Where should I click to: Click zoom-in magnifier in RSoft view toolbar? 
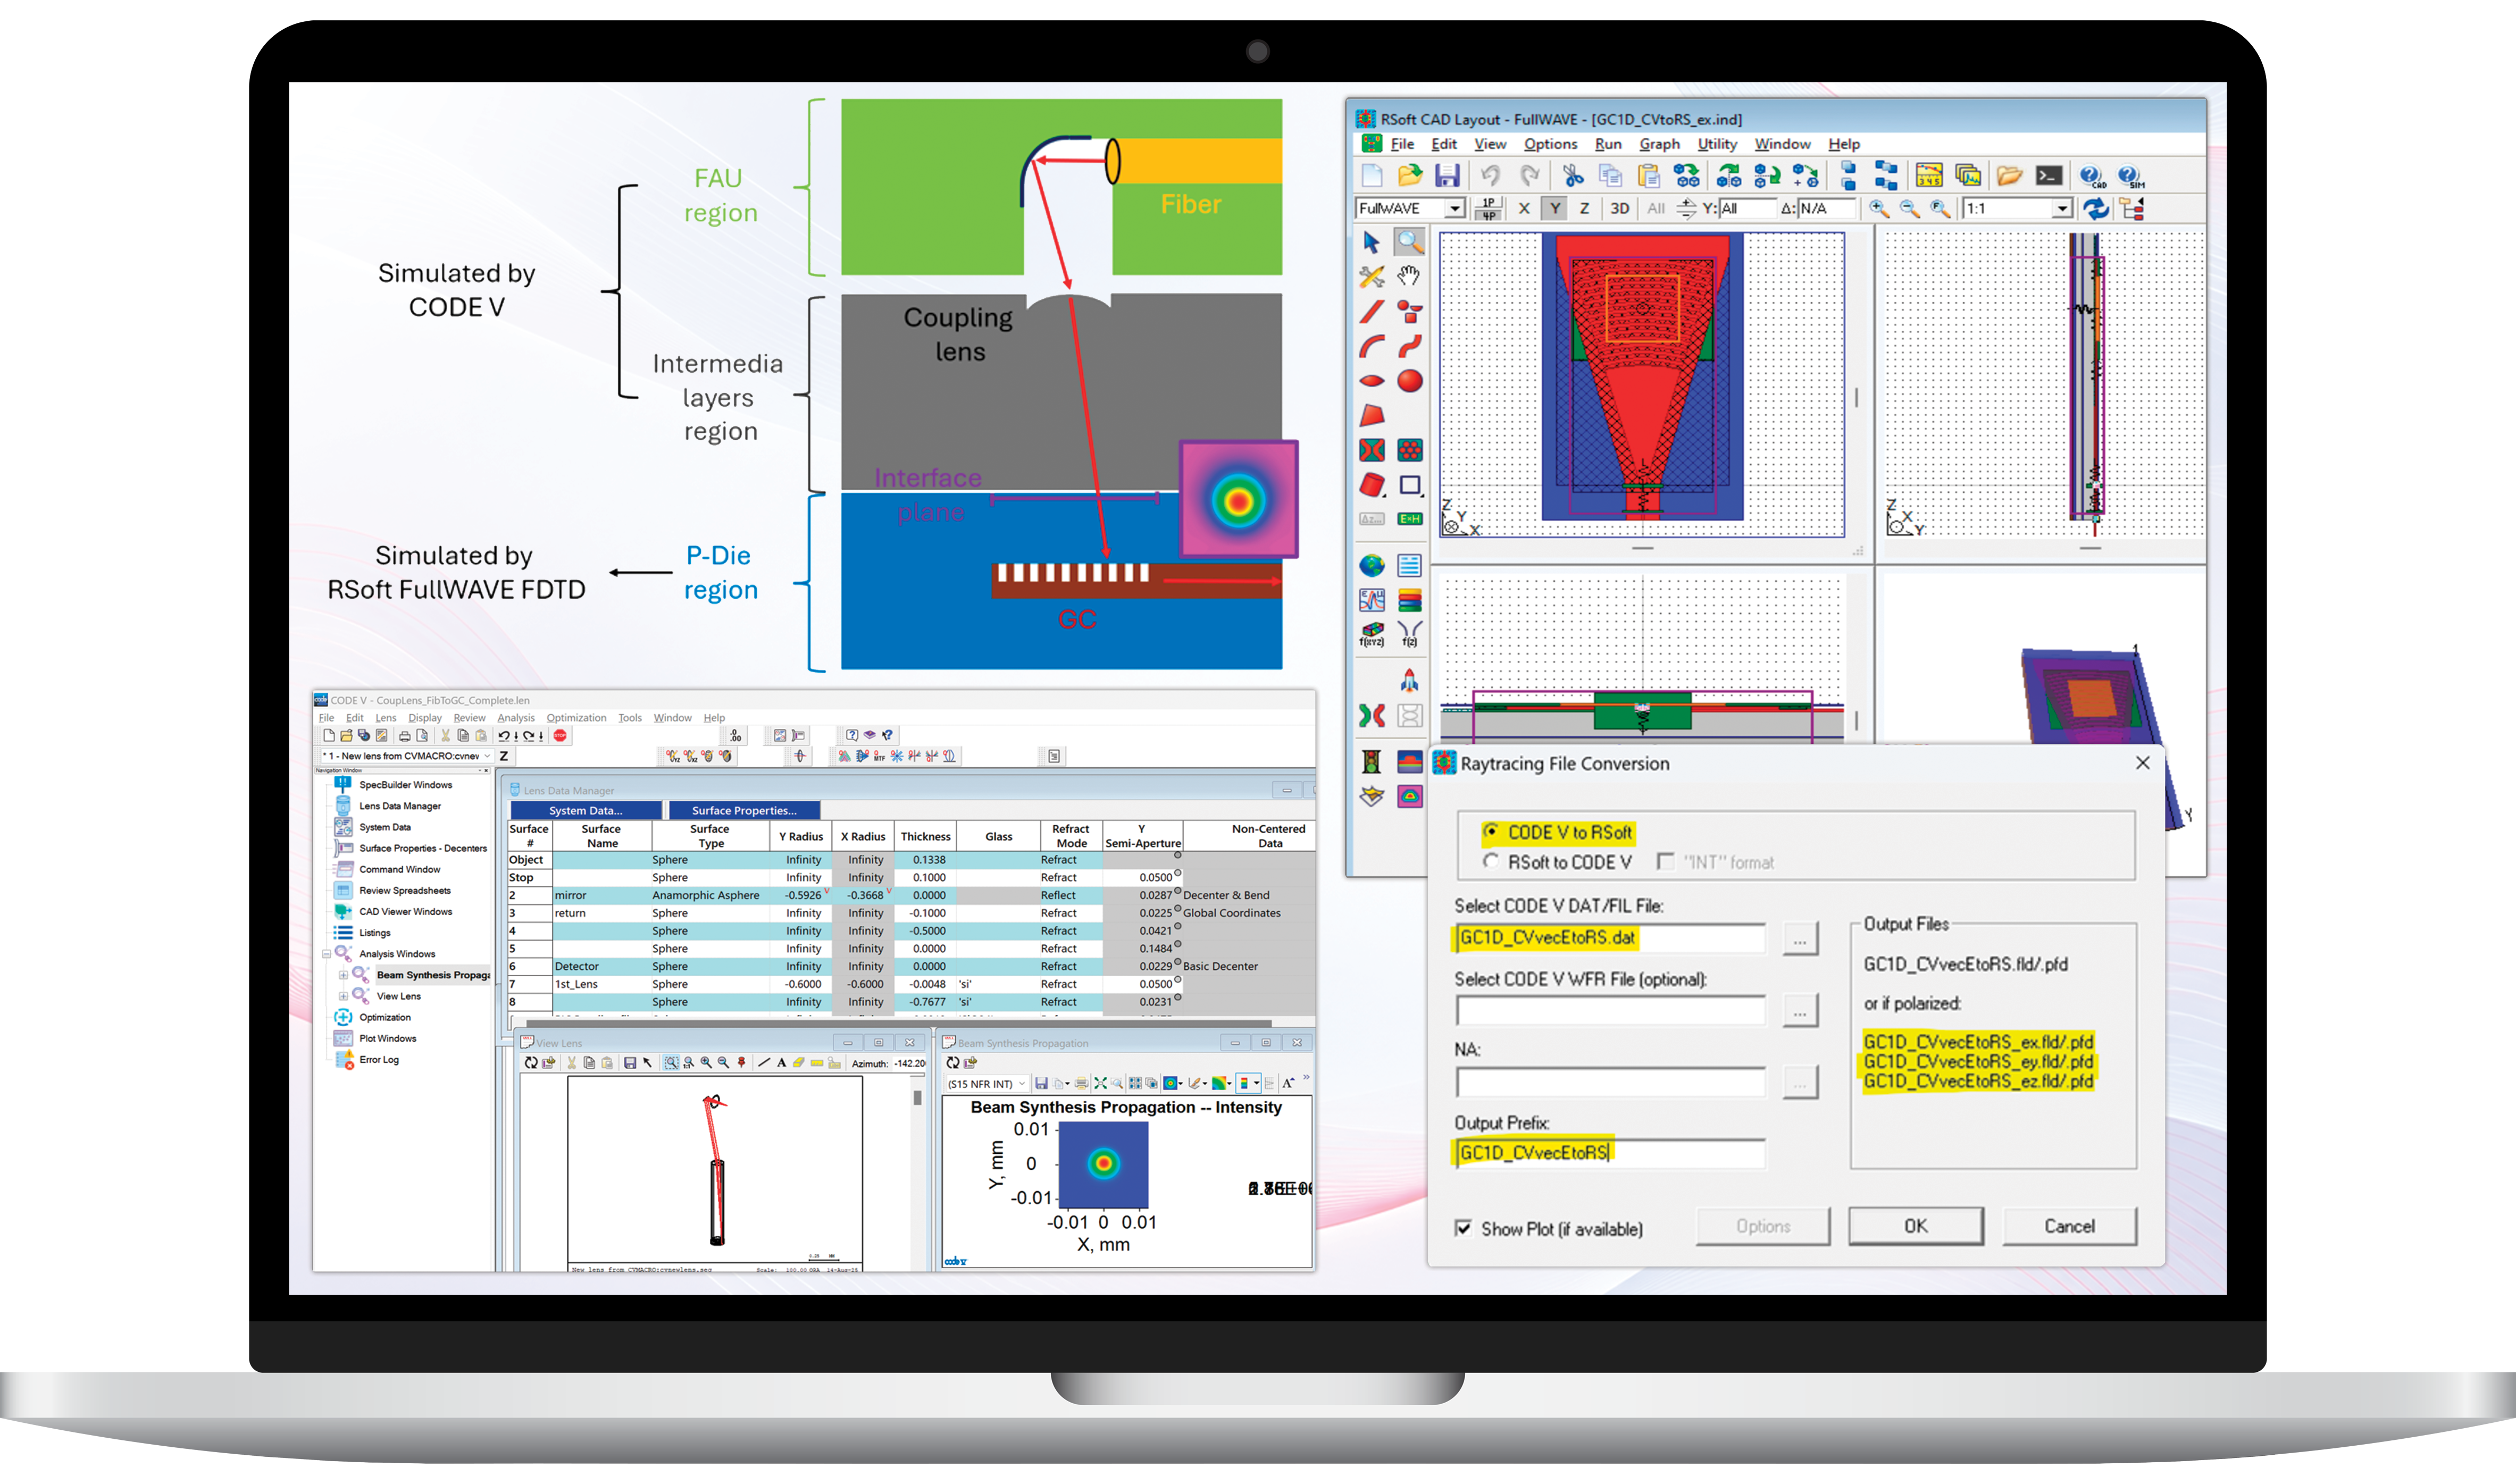1879,208
